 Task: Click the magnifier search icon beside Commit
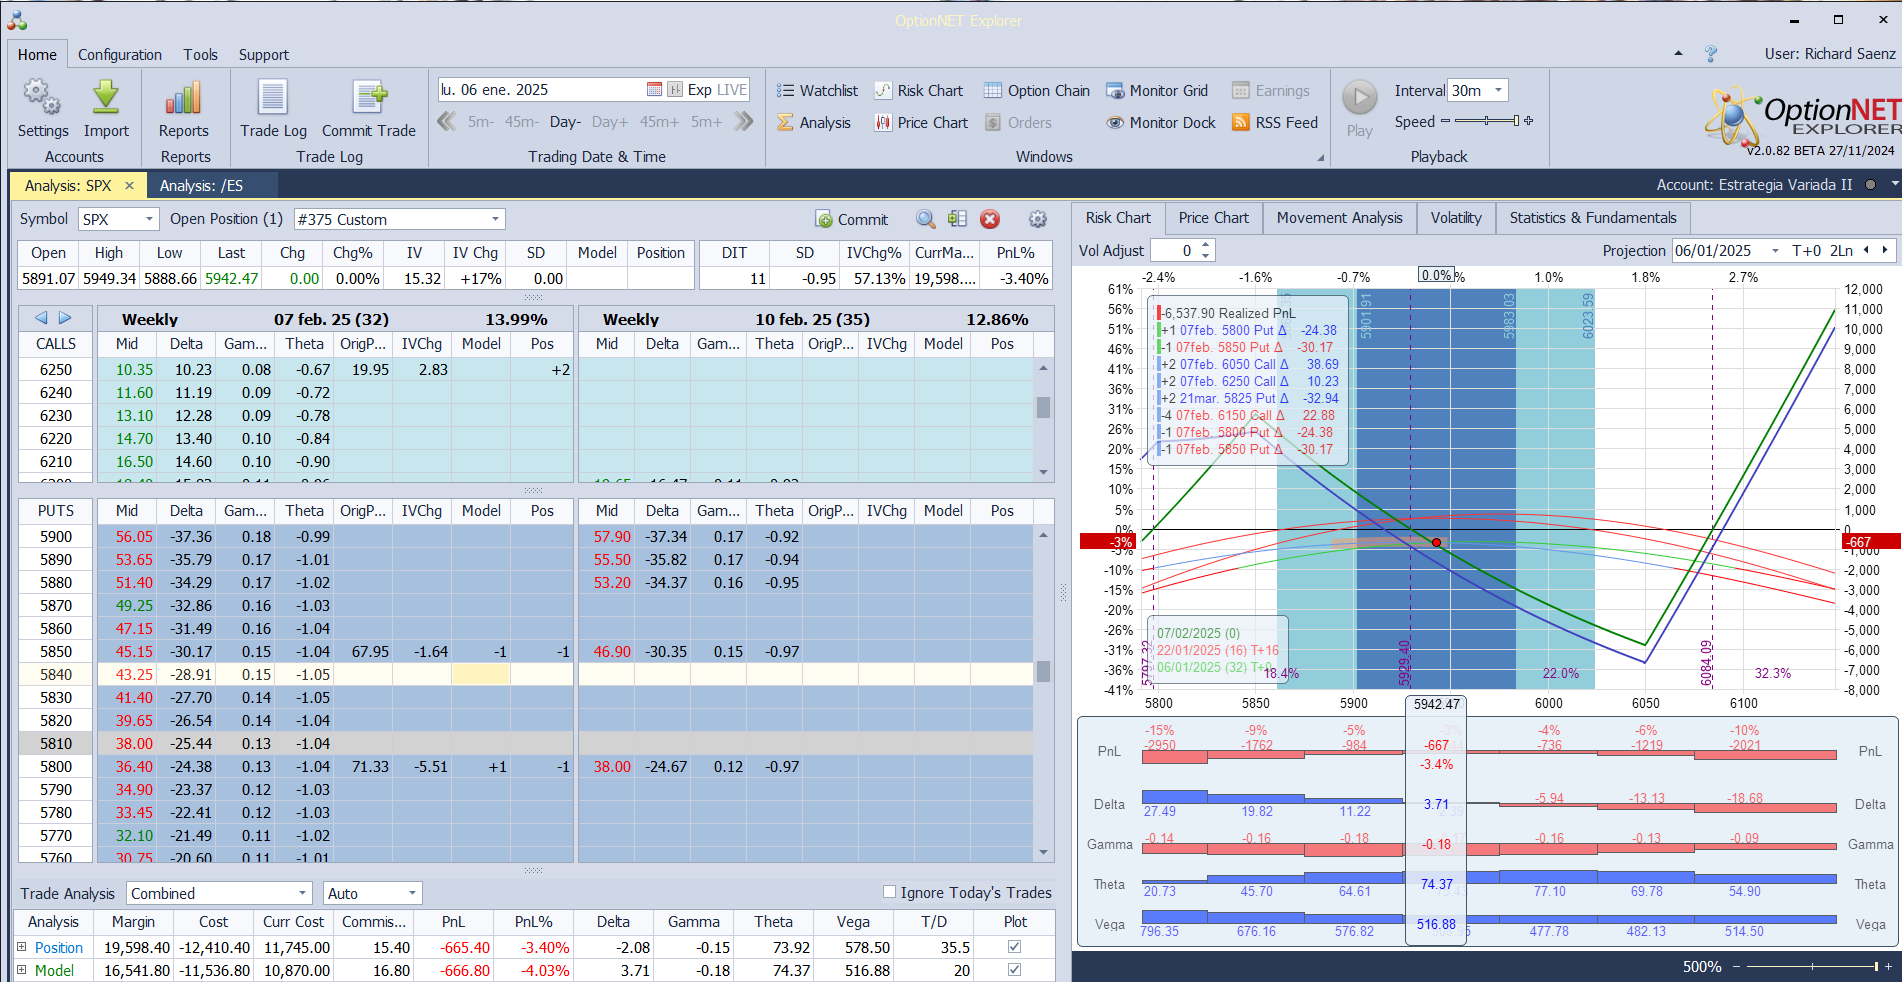926,219
